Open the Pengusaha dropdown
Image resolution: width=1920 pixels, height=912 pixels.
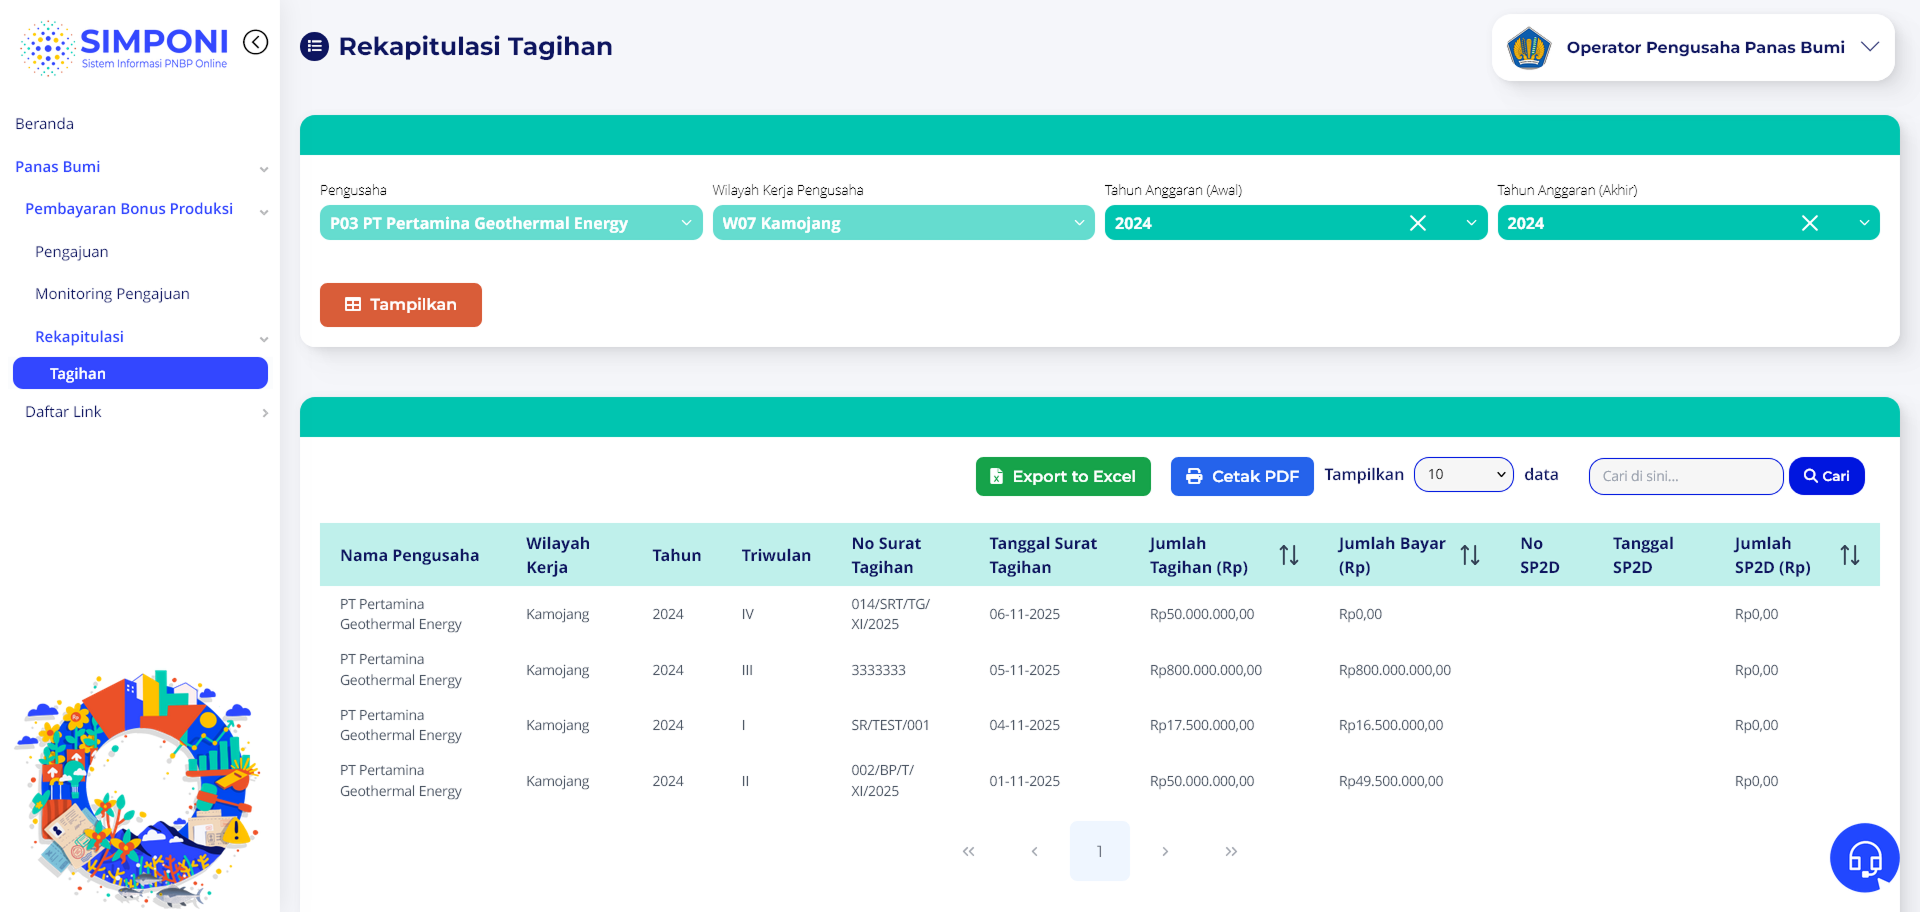(x=511, y=223)
